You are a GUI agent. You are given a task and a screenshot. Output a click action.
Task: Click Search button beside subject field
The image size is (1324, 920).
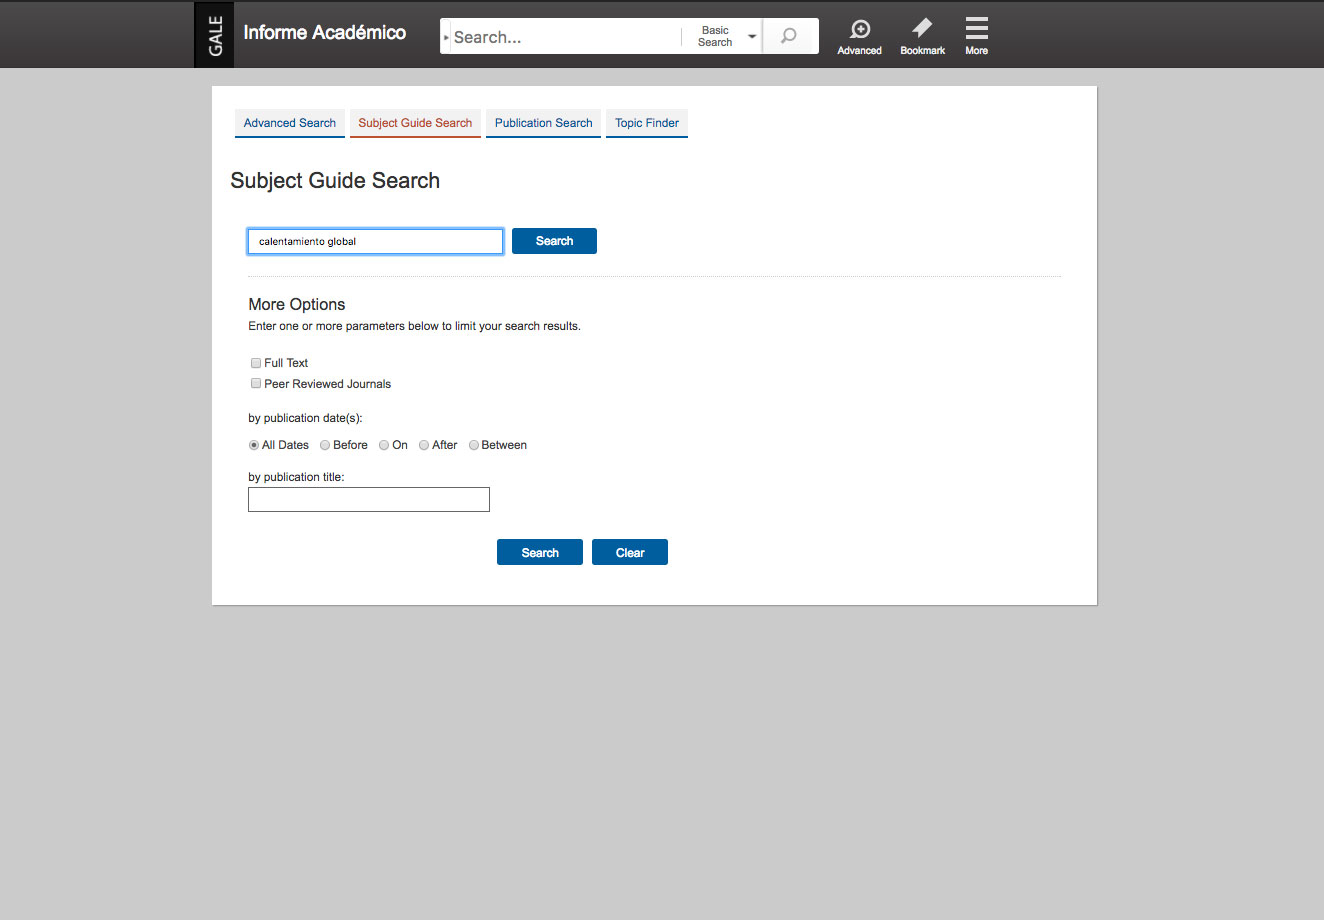[x=554, y=241]
